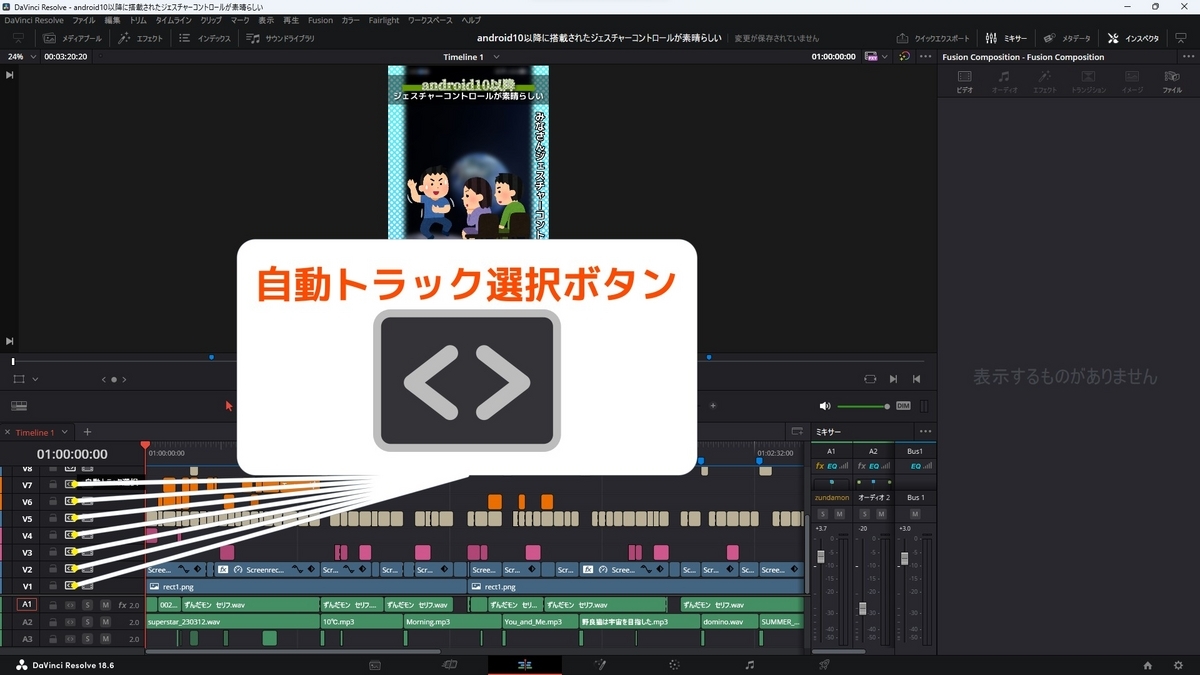Lock video track V1
This screenshot has height=675, width=1200.
tap(52, 586)
